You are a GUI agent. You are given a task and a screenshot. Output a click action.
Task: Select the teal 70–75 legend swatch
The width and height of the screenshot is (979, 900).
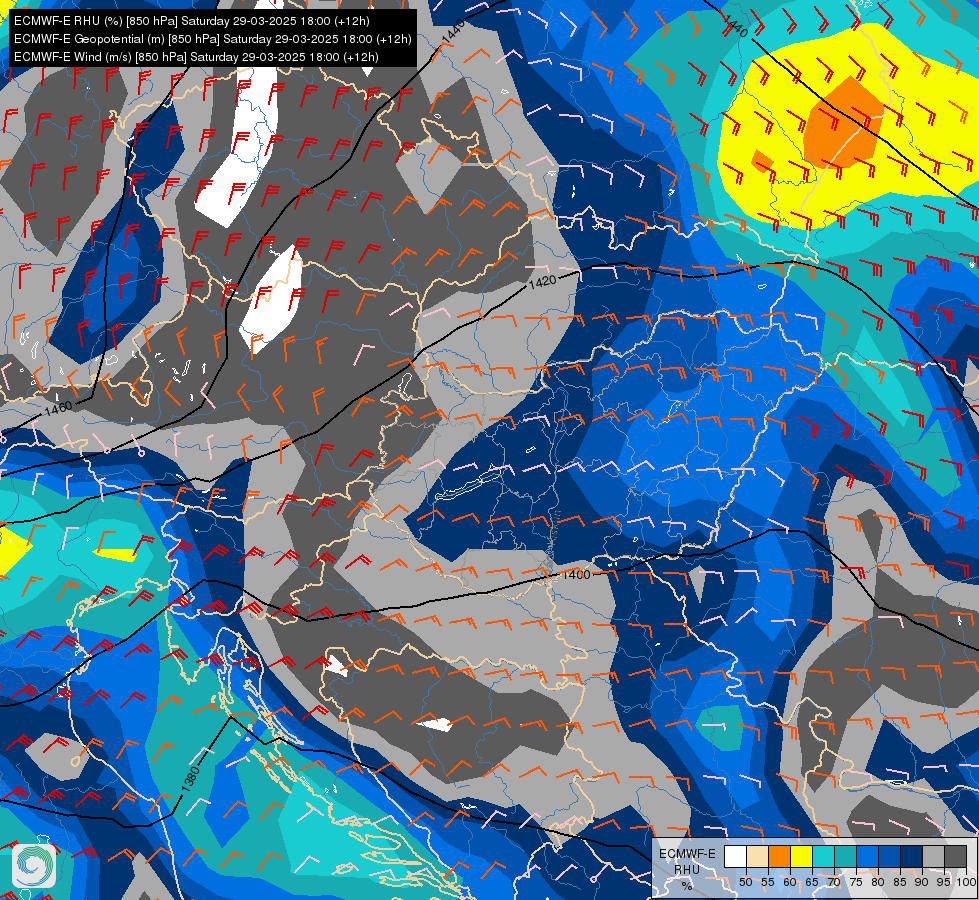(845, 856)
